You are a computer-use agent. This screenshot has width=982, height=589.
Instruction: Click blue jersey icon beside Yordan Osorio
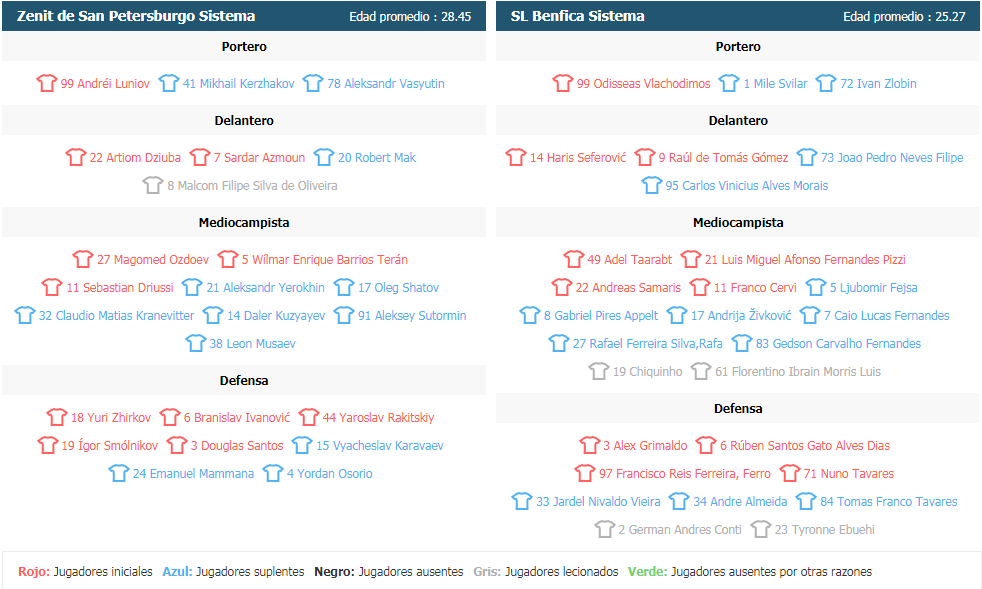tap(272, 473)
